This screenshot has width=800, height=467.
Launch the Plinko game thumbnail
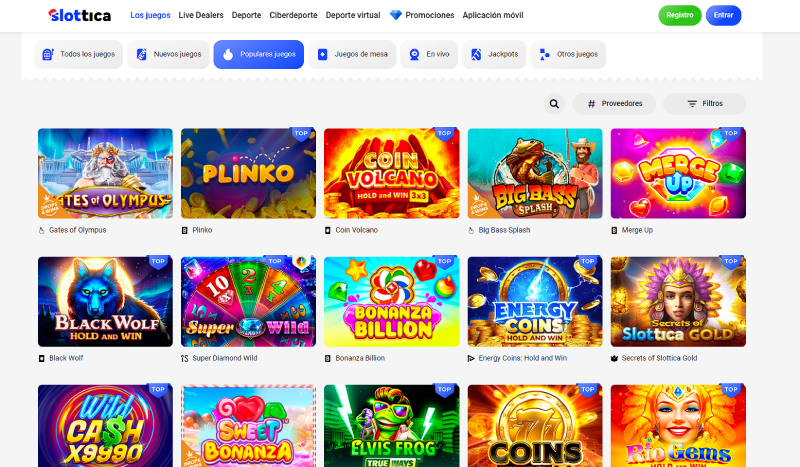[x=248, y=173]
